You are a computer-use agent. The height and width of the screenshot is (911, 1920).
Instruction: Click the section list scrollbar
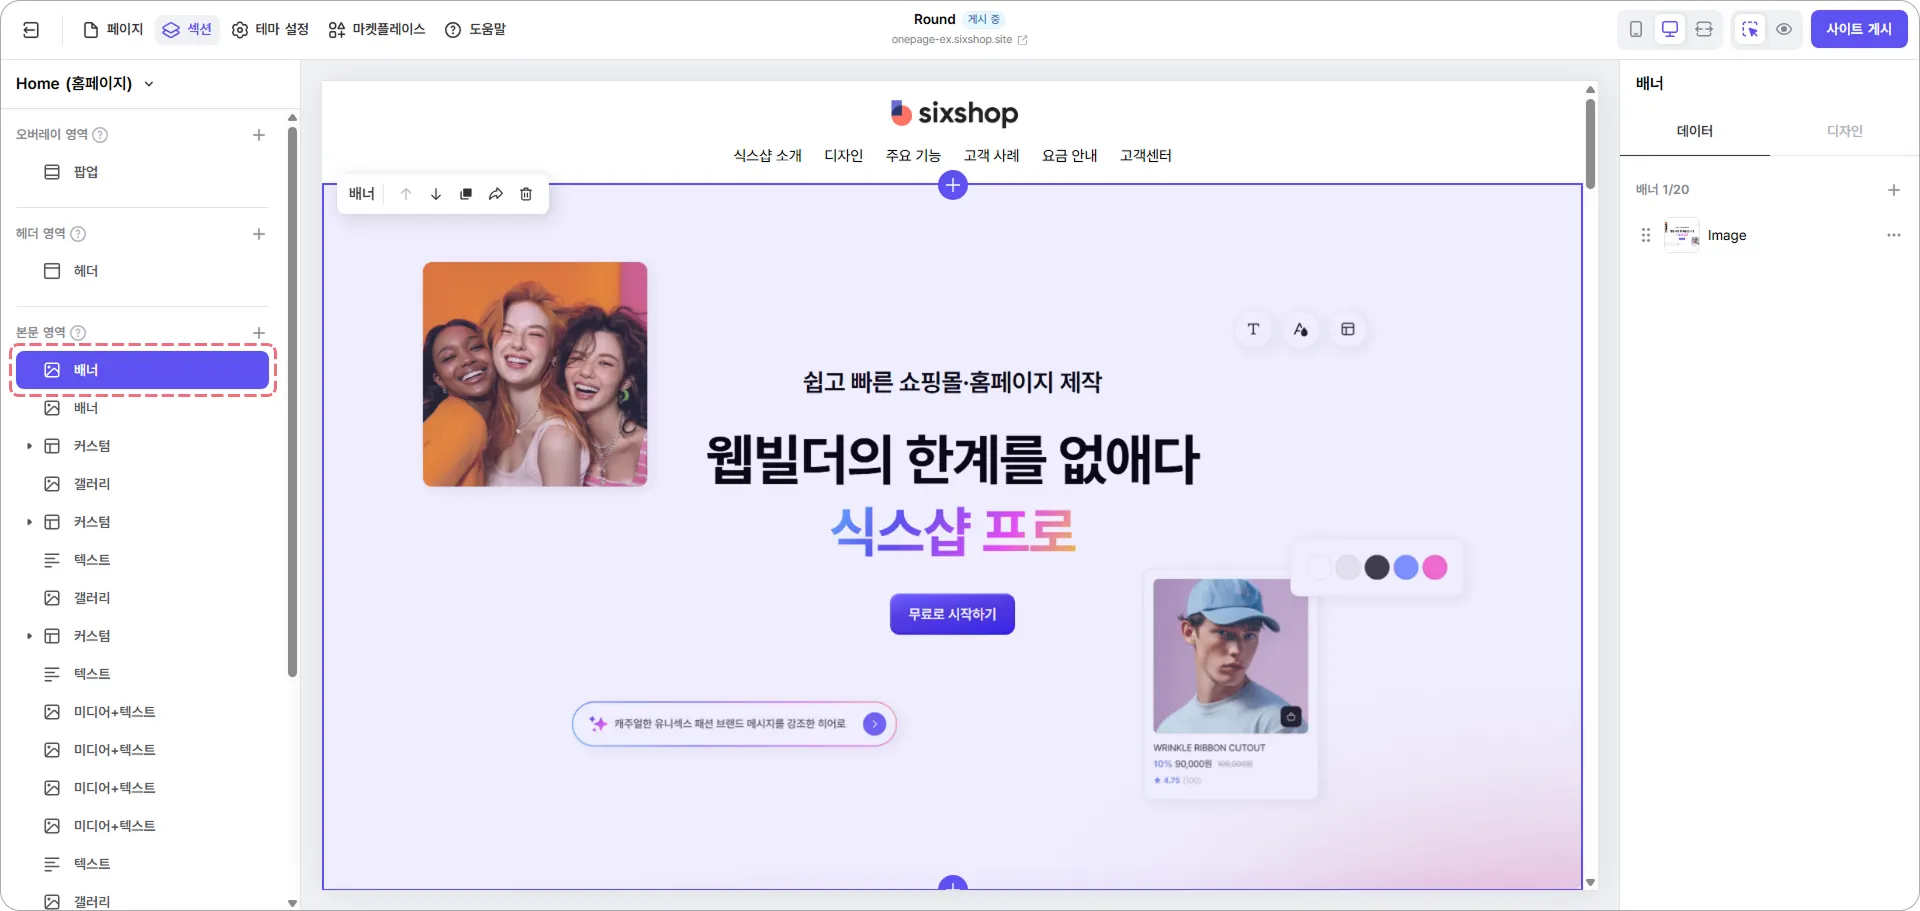point(292,400)
